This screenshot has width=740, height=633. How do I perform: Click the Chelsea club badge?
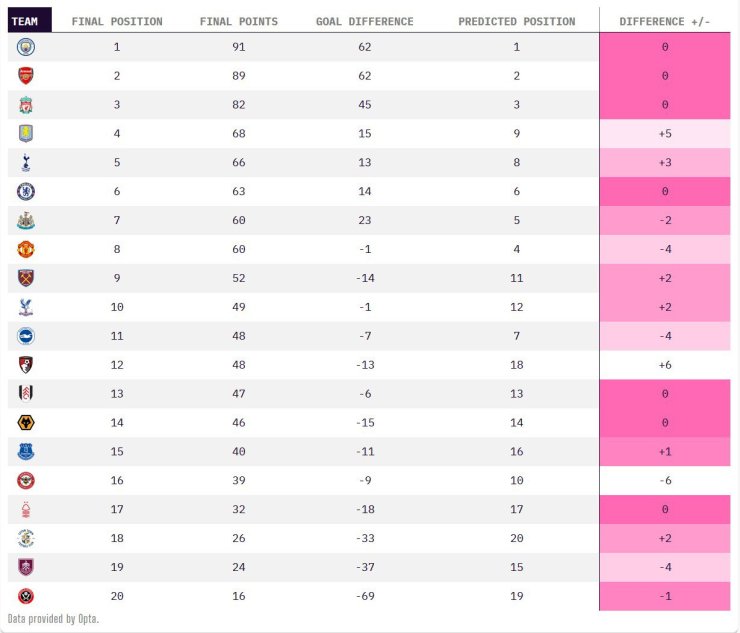(x=26, y=191)
